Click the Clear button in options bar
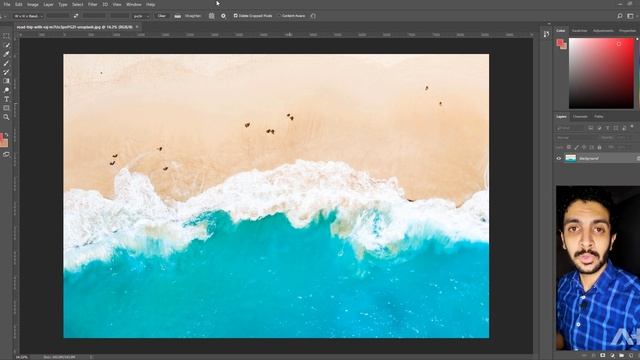 click(162, 16)
